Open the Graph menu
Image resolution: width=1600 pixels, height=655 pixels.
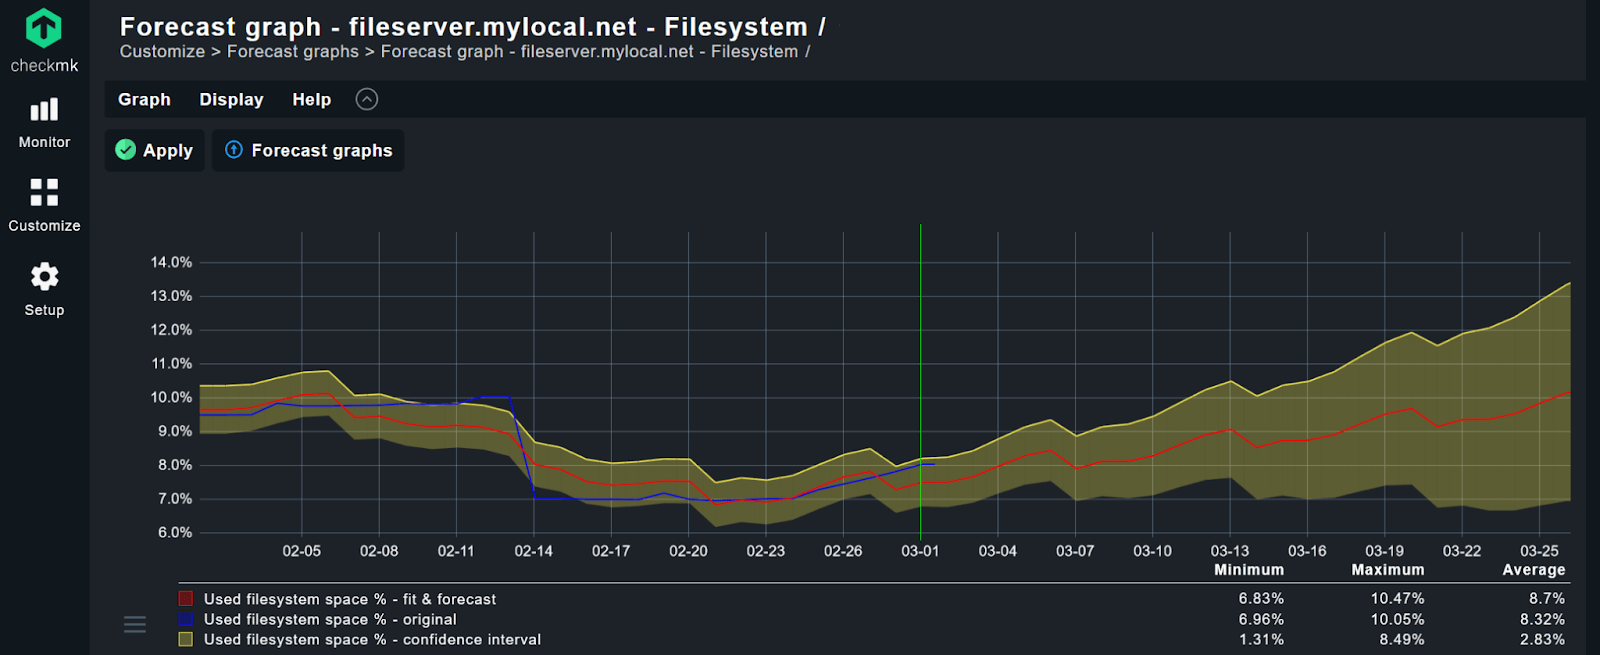(x=144, y=99)
